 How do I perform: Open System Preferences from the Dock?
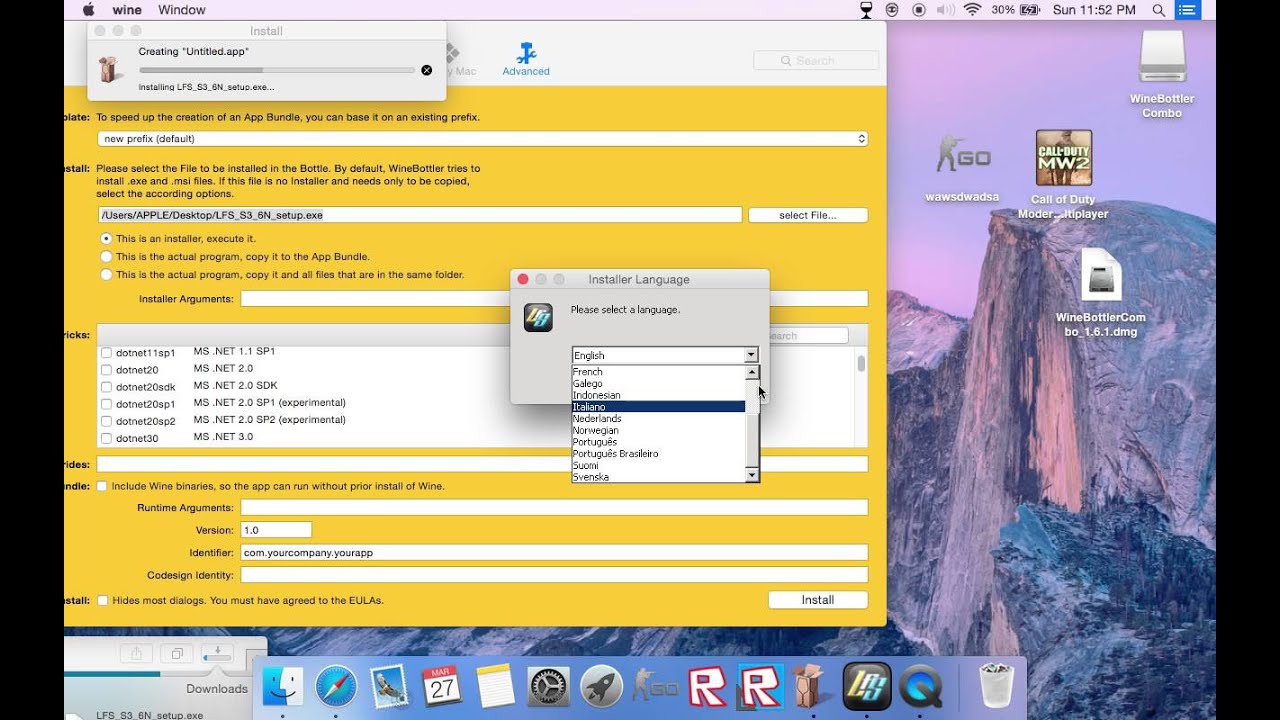pos(548,686)
